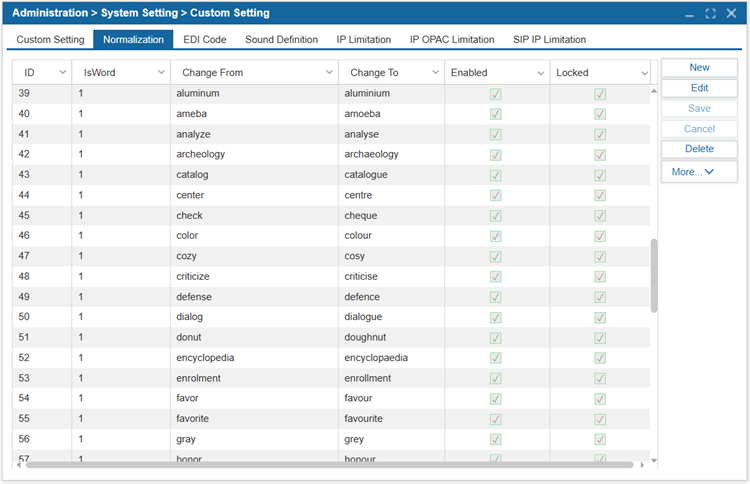Toggle Enabled checkbox for aluminum row
The image size is (750, 484).
click(x=496, y=94)
